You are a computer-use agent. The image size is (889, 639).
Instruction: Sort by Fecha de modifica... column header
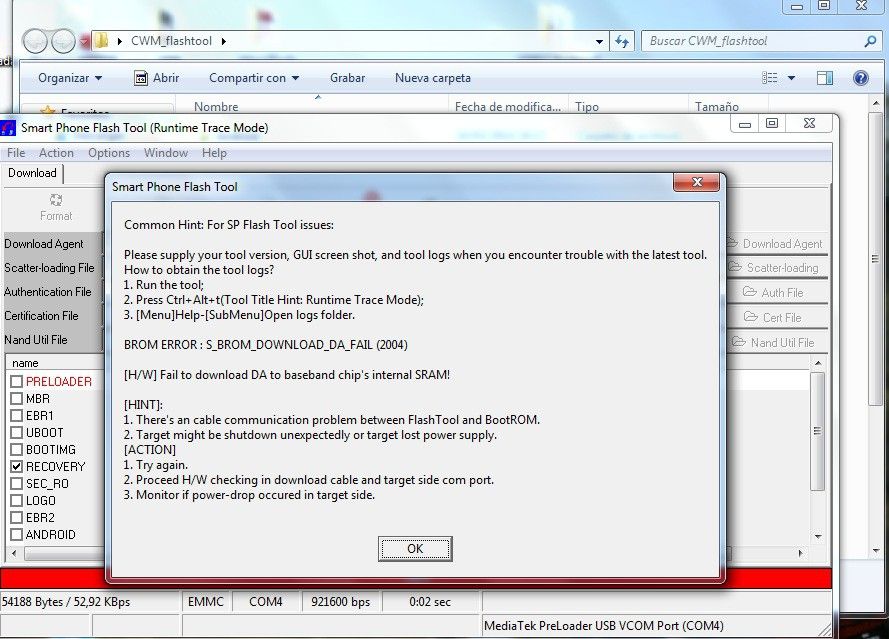coord(507,106)
